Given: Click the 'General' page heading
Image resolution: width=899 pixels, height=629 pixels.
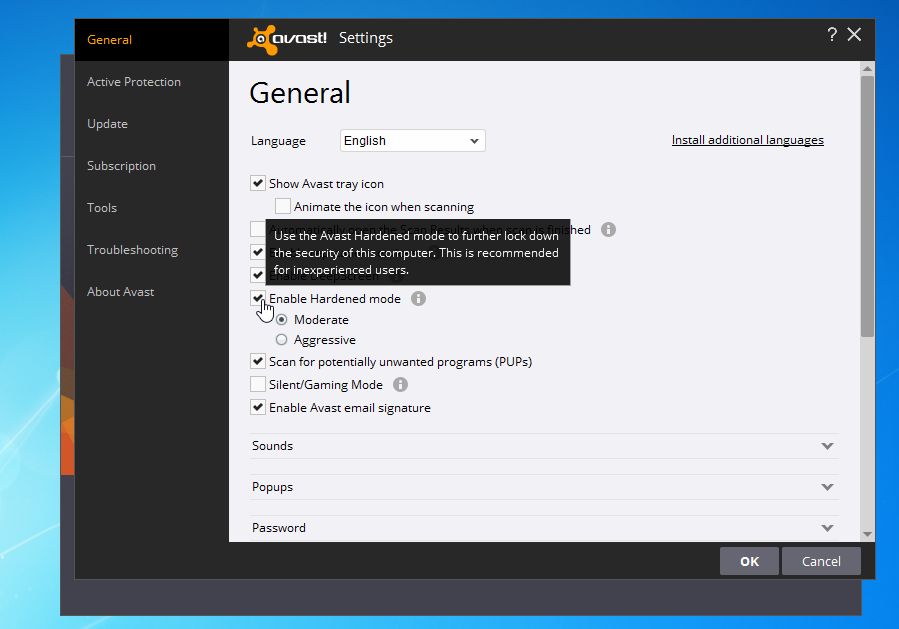Looking at the screenshot, I should coord(300,93).
